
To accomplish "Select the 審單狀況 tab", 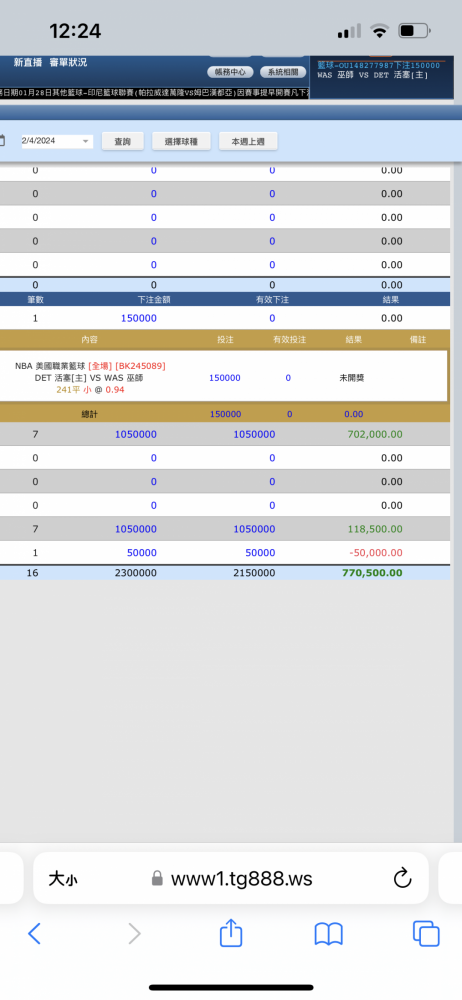I will (x=68, y=62).
